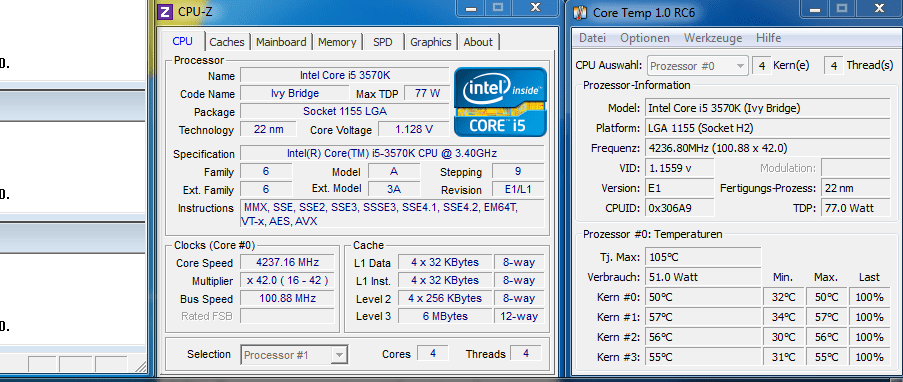Click the Core Speed value 4237.16 MHz
This screenshot has width=903, height=382.
pos(287,262)
